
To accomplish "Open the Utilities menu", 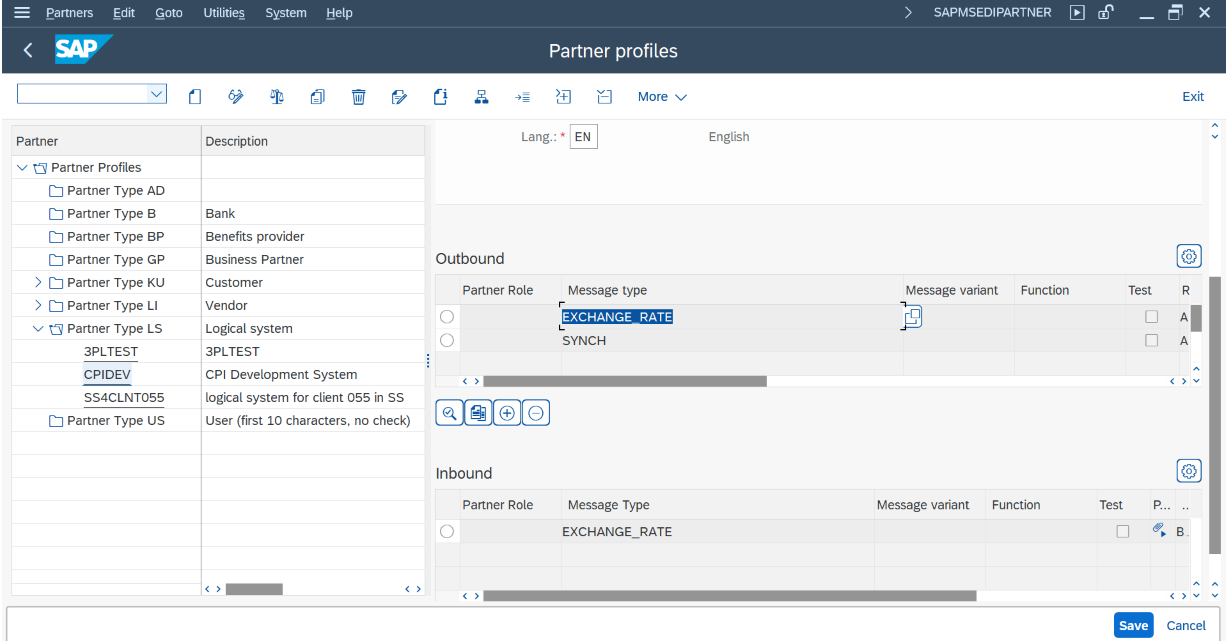I will (224, 13).
